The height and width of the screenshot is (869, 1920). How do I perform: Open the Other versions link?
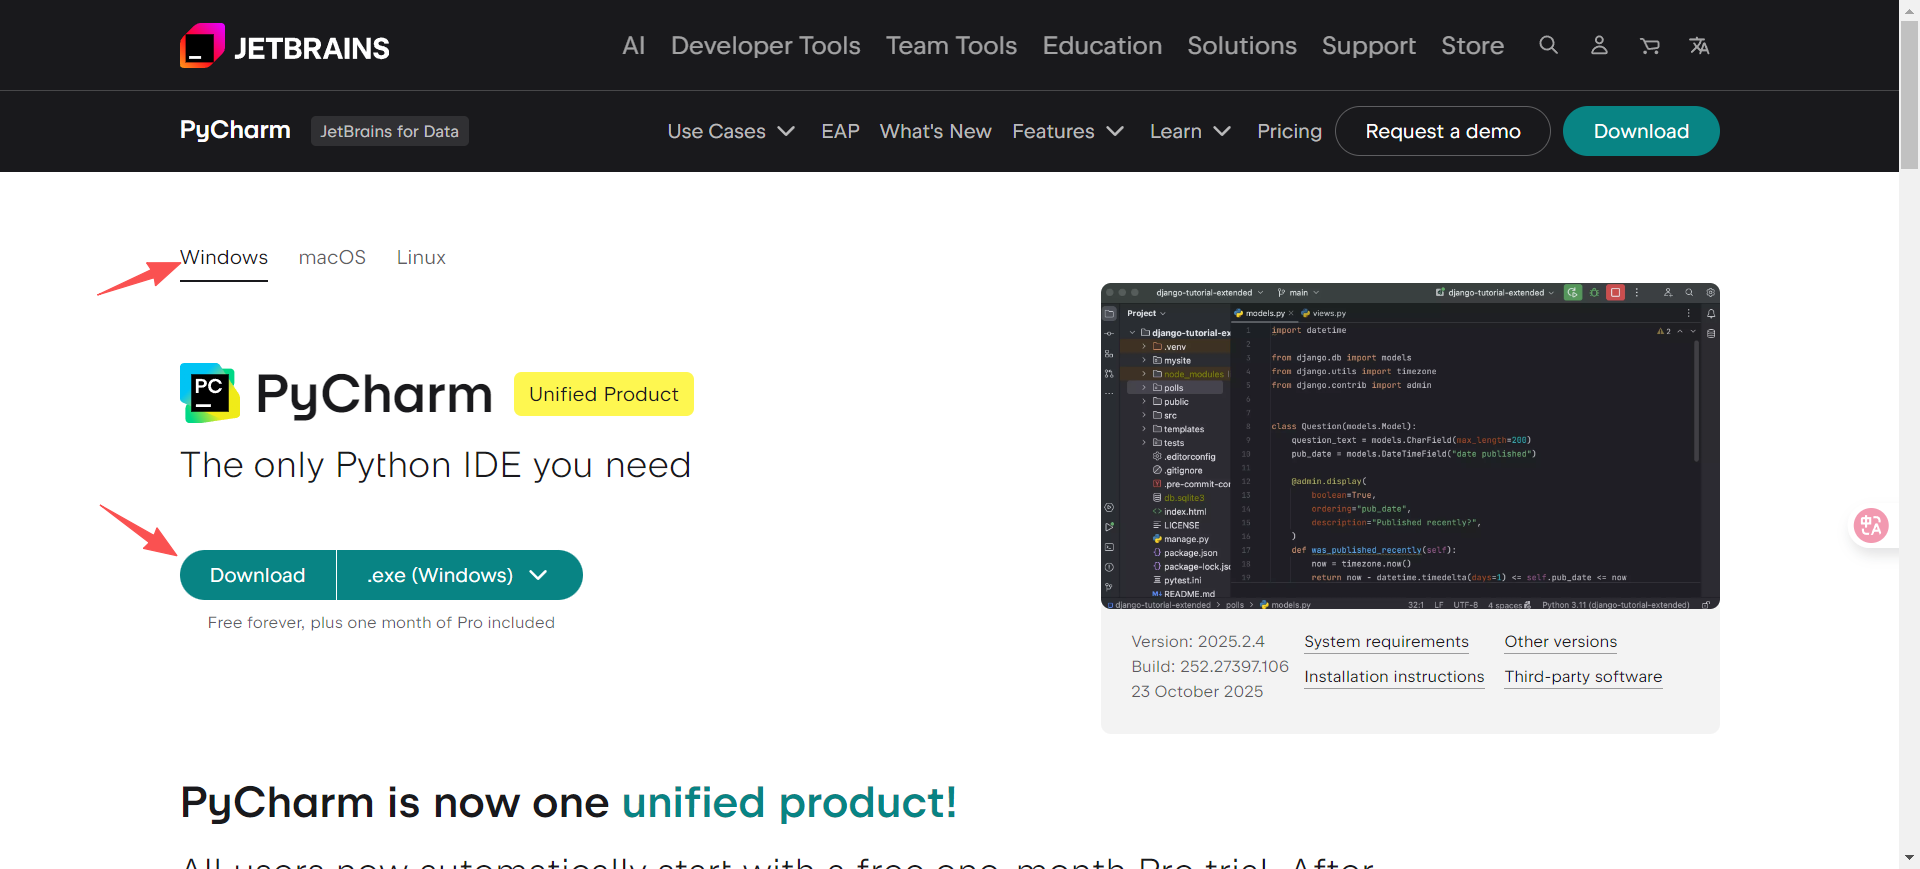point(1560,642)
